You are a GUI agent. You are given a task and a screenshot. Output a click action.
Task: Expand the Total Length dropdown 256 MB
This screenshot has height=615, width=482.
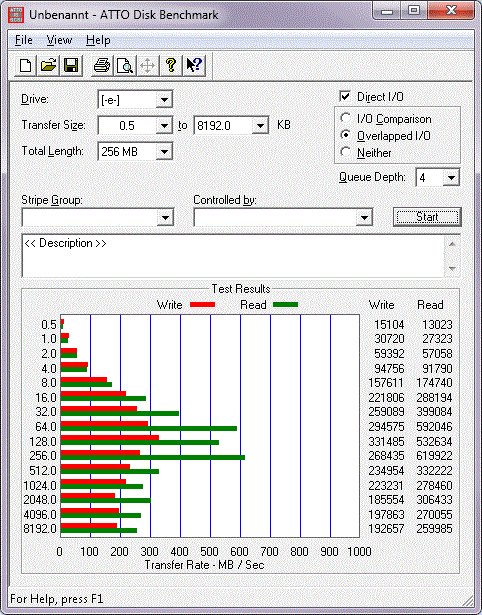164,151
